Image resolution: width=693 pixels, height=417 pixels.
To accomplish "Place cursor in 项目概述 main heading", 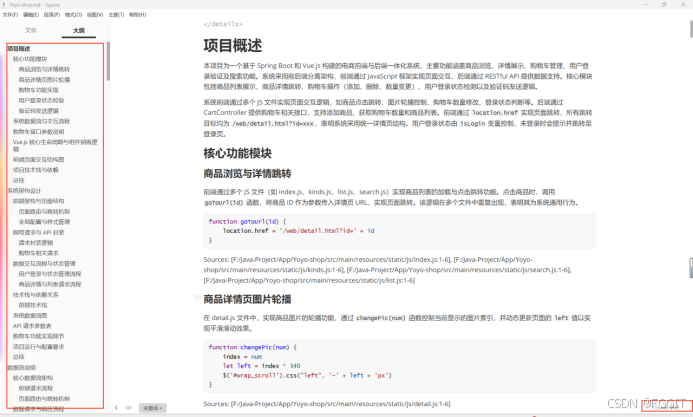I will 232,45.
